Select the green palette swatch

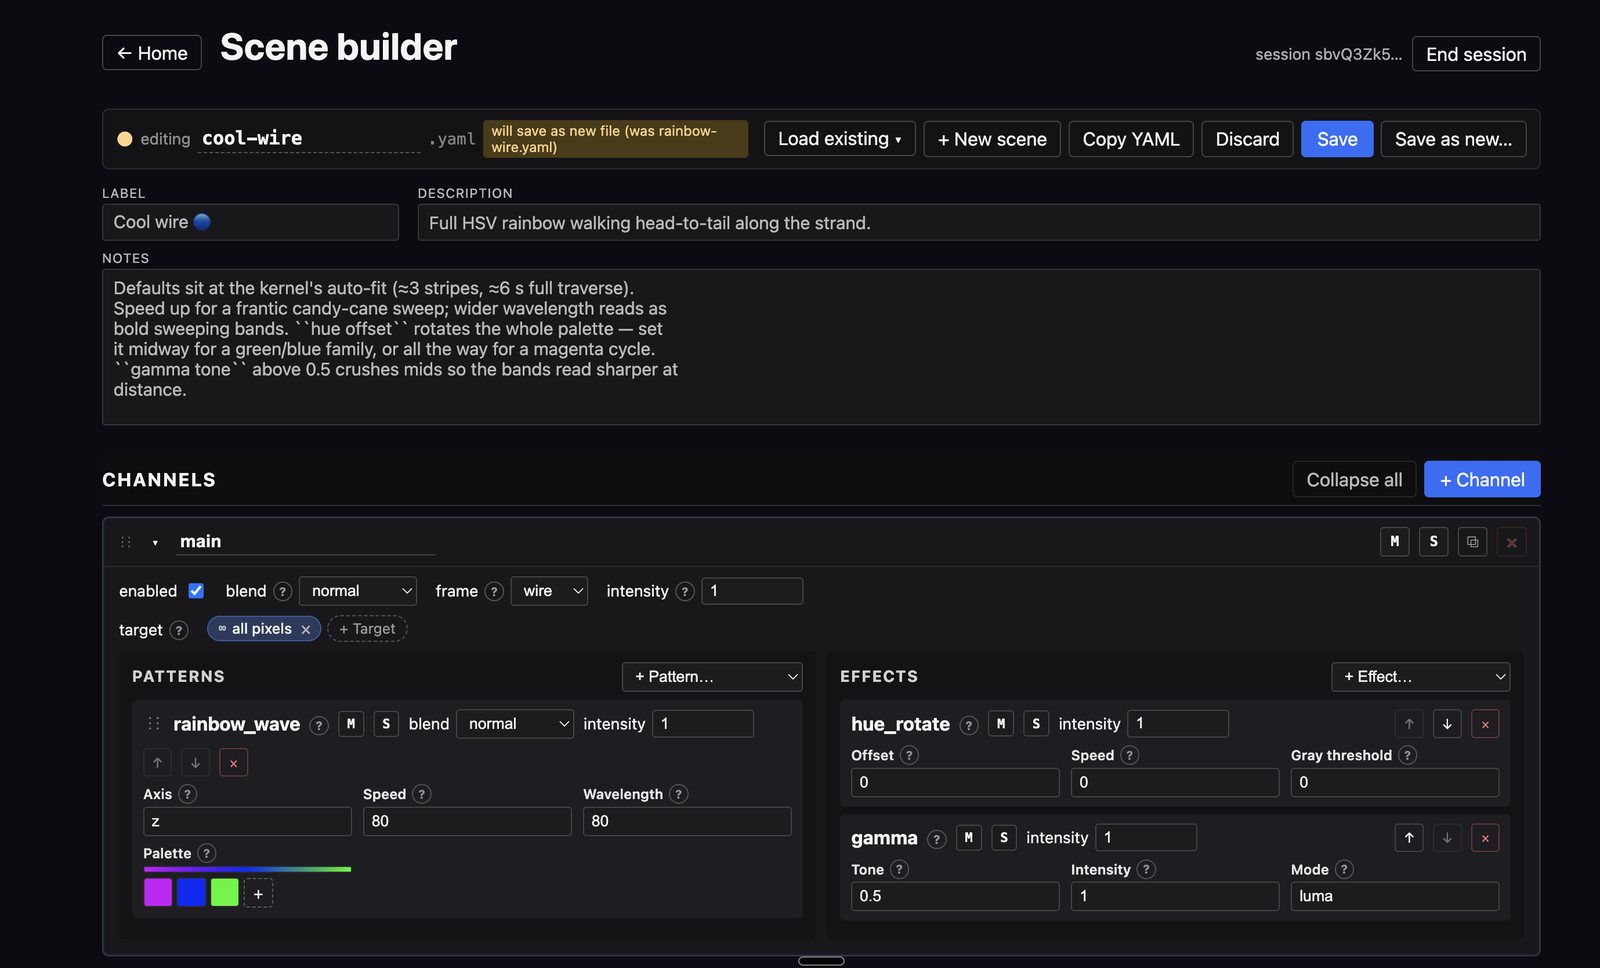(x=225, y=892)
